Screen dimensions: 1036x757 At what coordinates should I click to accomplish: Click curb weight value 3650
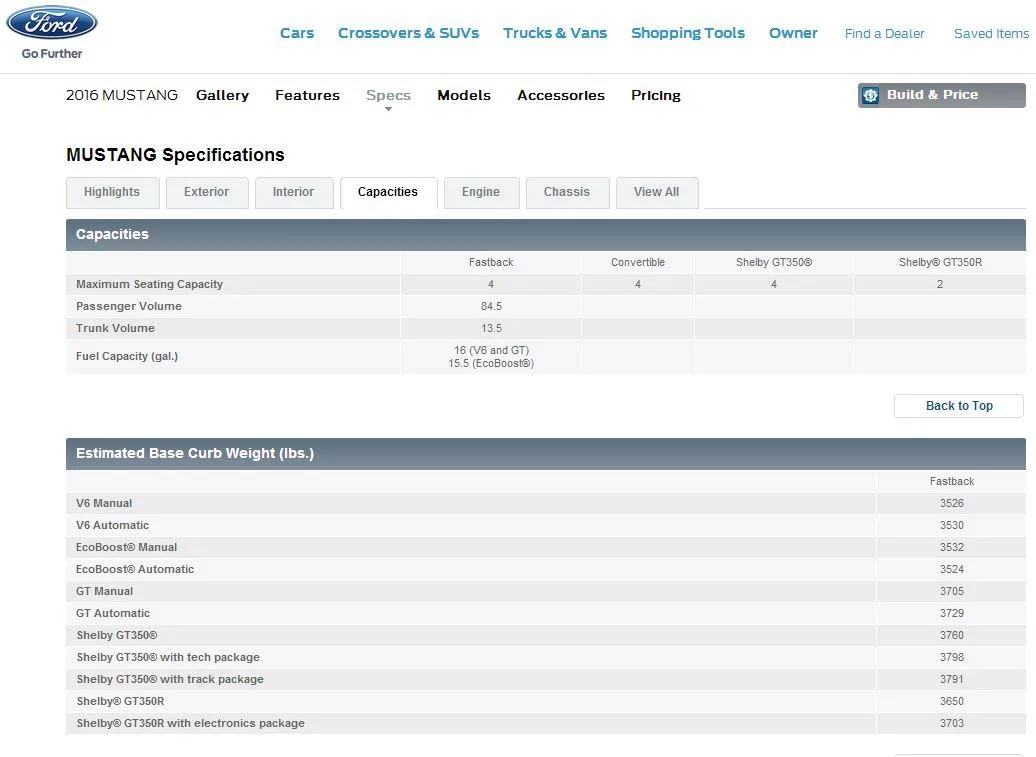click(951, 701)
